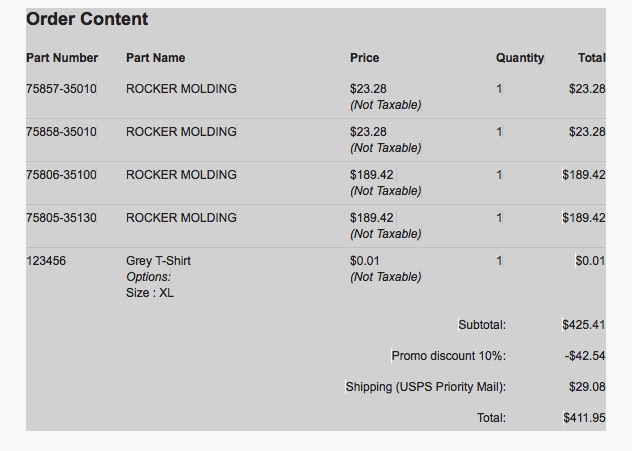The height and width of the screenshot is (451, 632).
Task: Click the -$42.54 discount amount
Action: (x=585, y=356)
